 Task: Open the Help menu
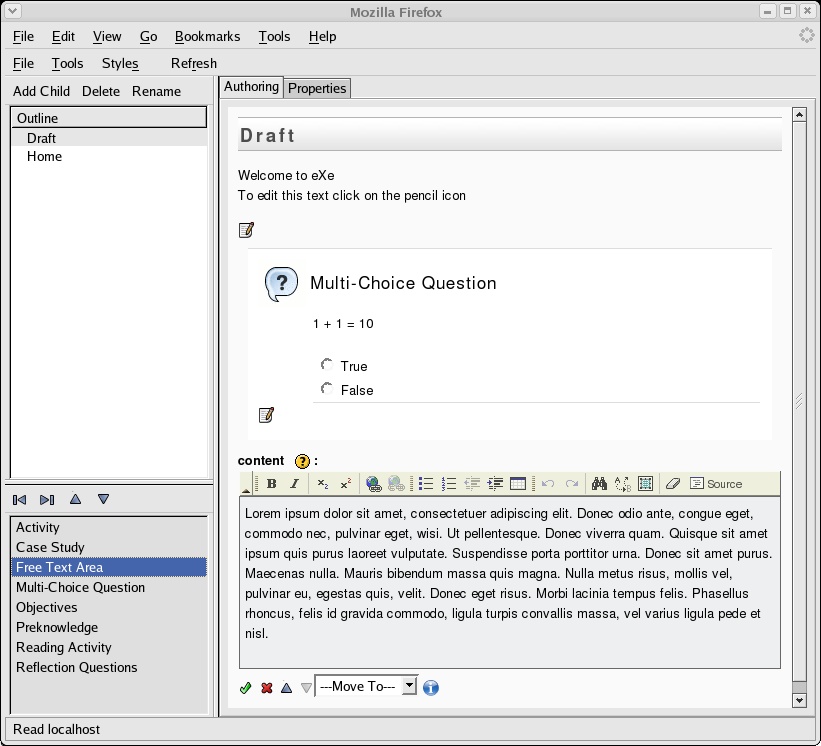pyautogui.click(x=322, y=37)
